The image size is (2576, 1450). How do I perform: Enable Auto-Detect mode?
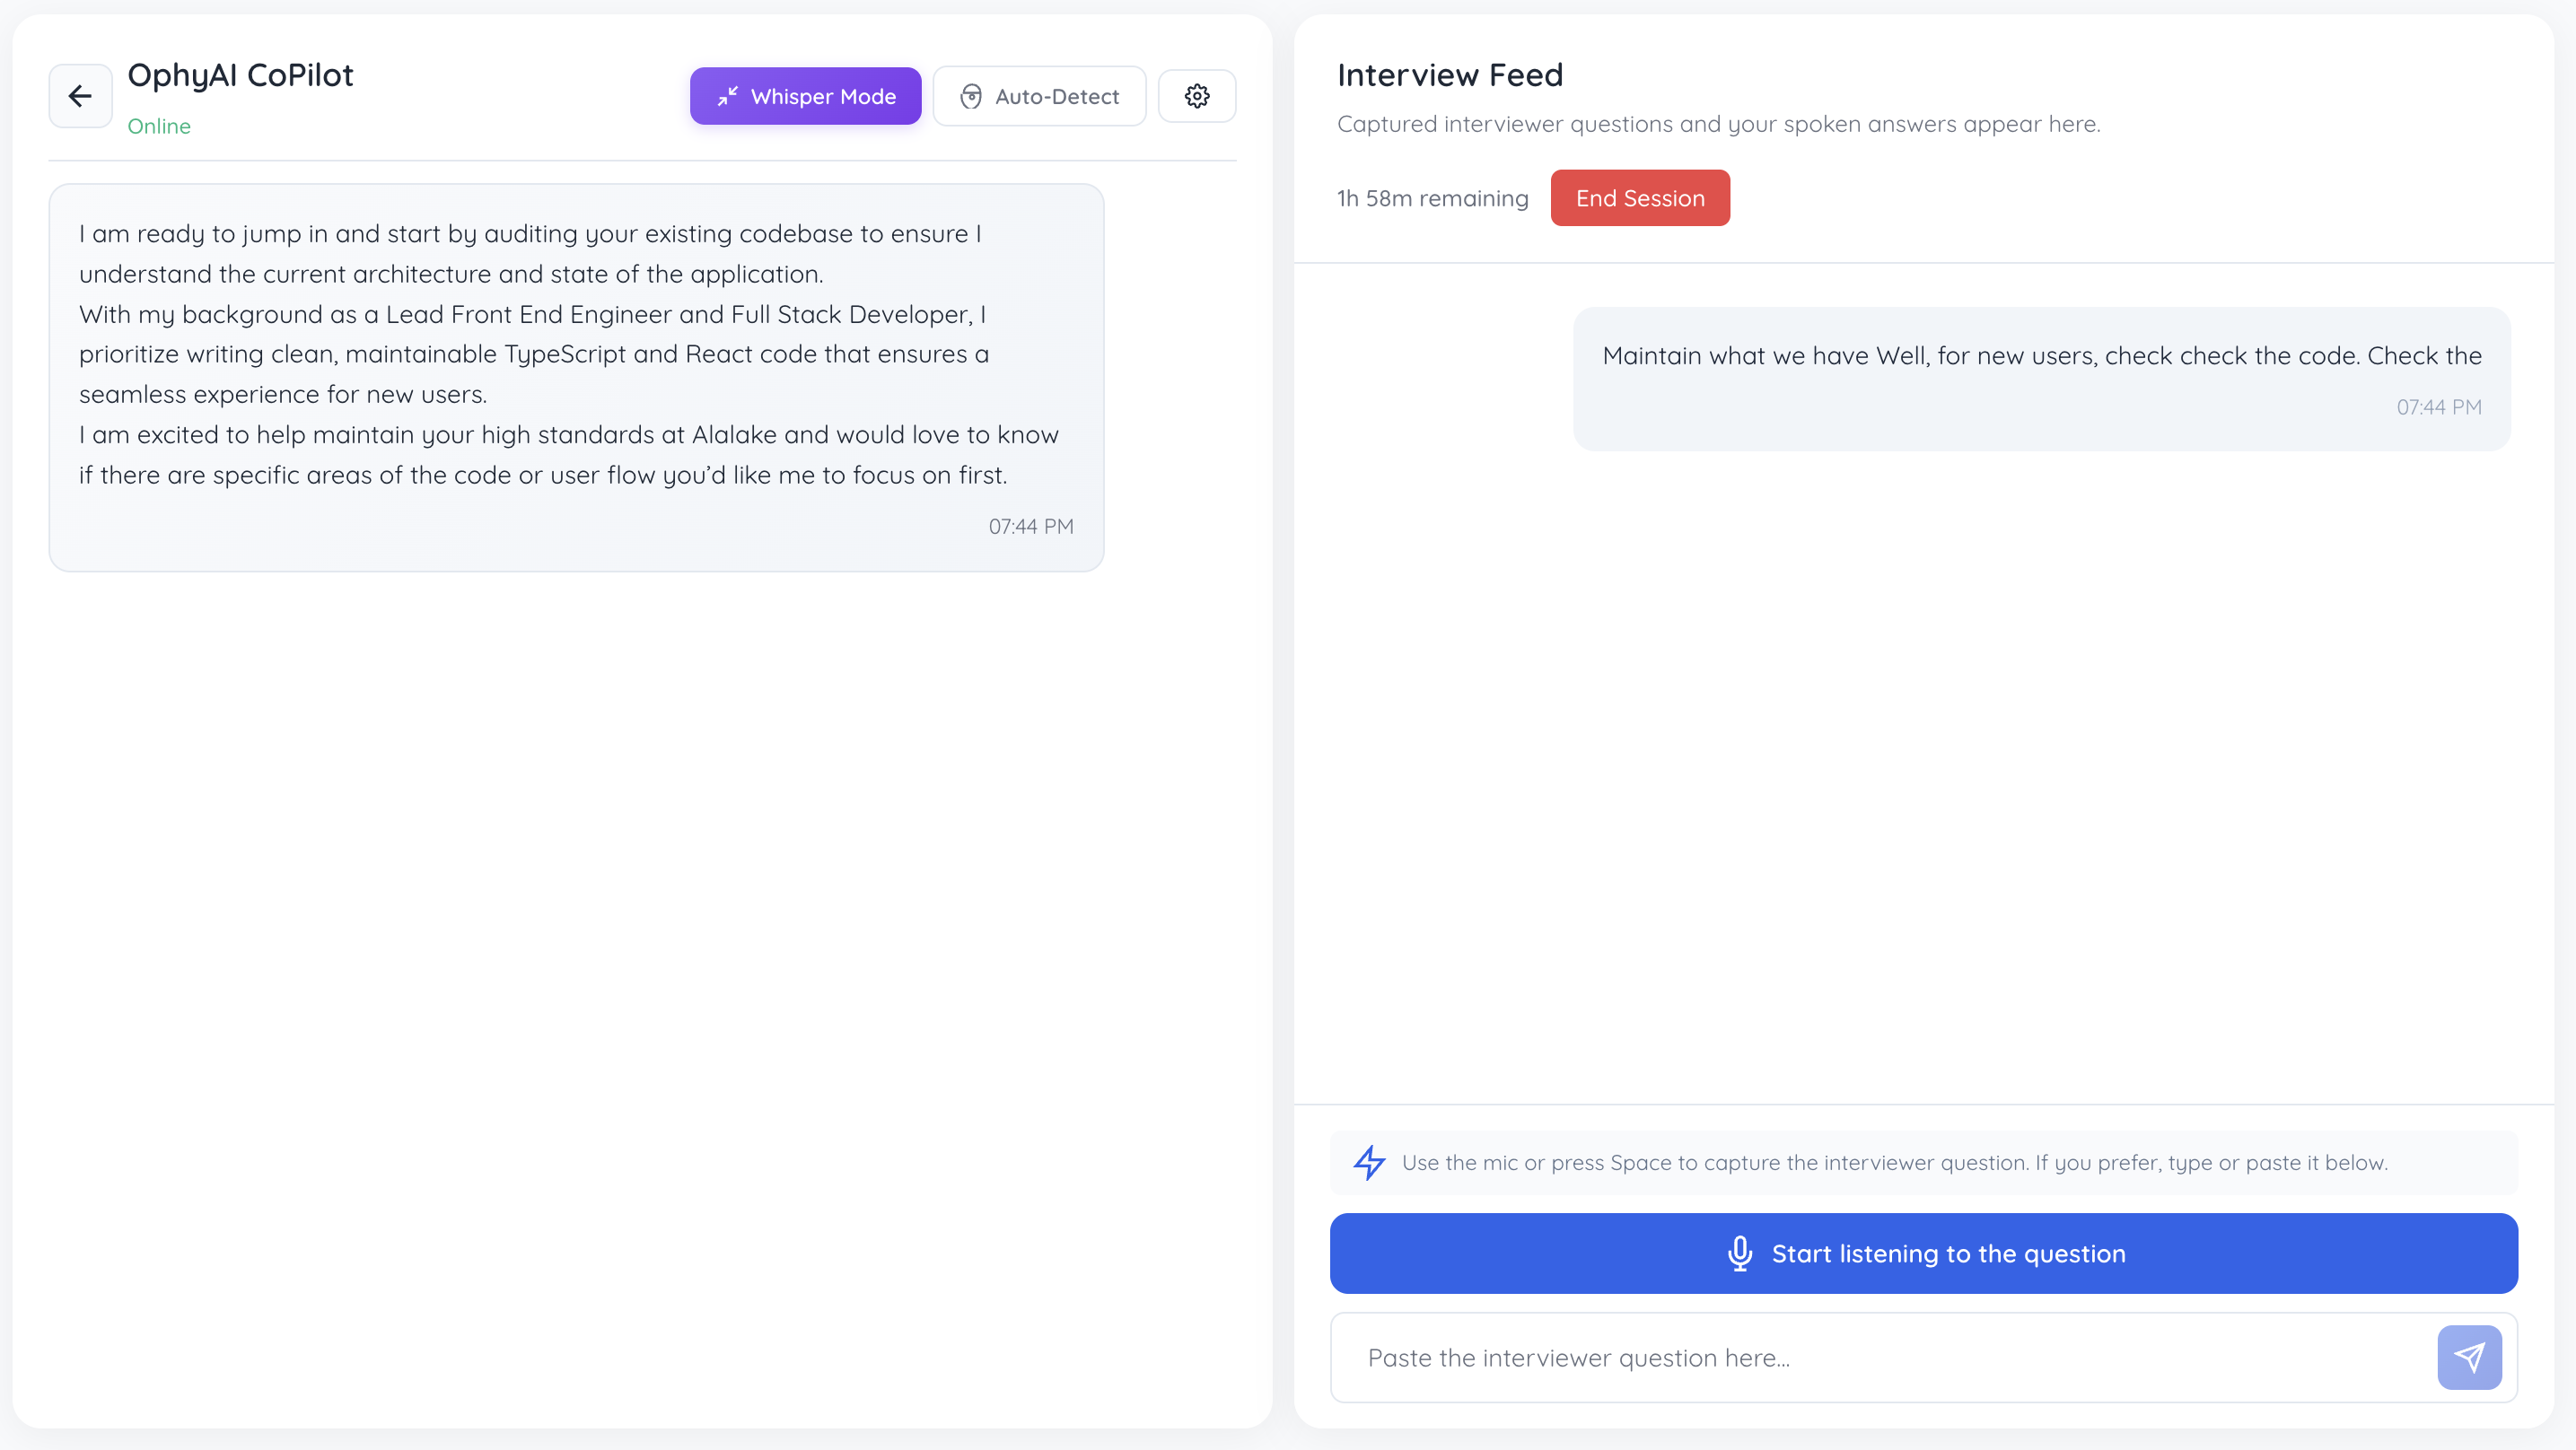1039,96
